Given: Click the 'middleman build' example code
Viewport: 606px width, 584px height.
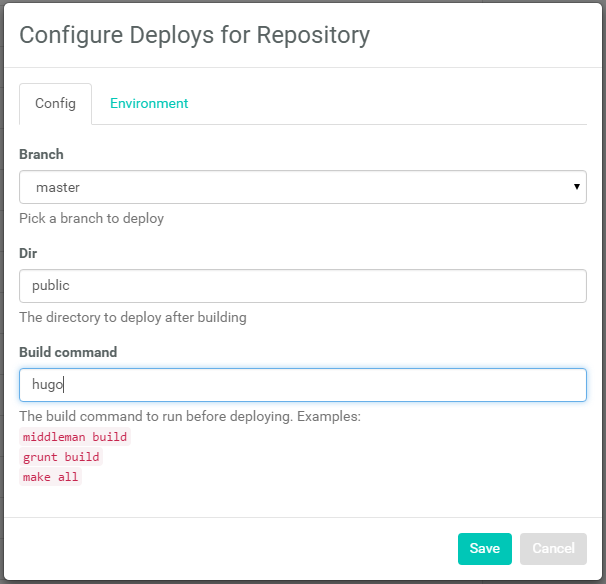Looking at the screenshot, I should 75,437.
